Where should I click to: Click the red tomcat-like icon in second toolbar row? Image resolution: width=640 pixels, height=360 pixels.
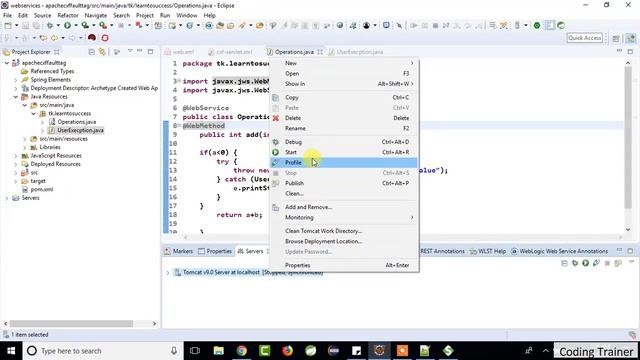coord(92,38)
